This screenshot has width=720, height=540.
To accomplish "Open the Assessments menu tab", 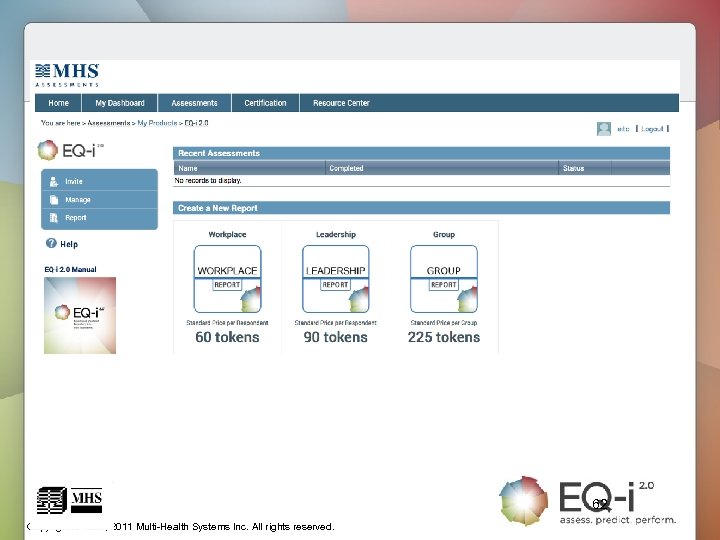I will (194, 103).
